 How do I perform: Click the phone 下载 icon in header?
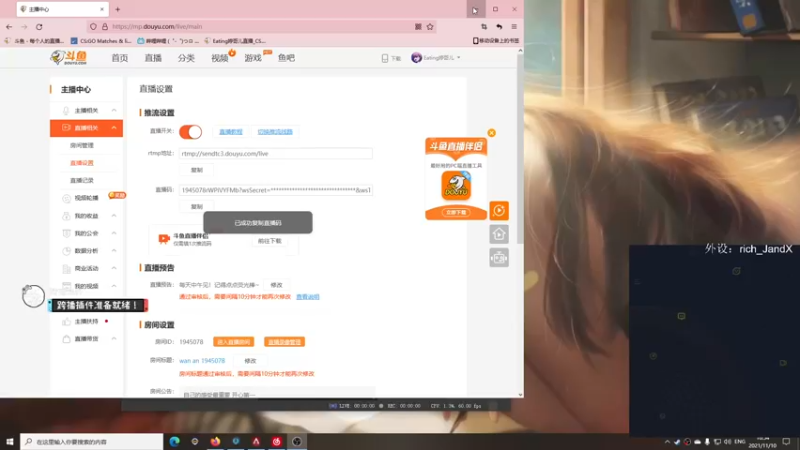click(391, 58)
